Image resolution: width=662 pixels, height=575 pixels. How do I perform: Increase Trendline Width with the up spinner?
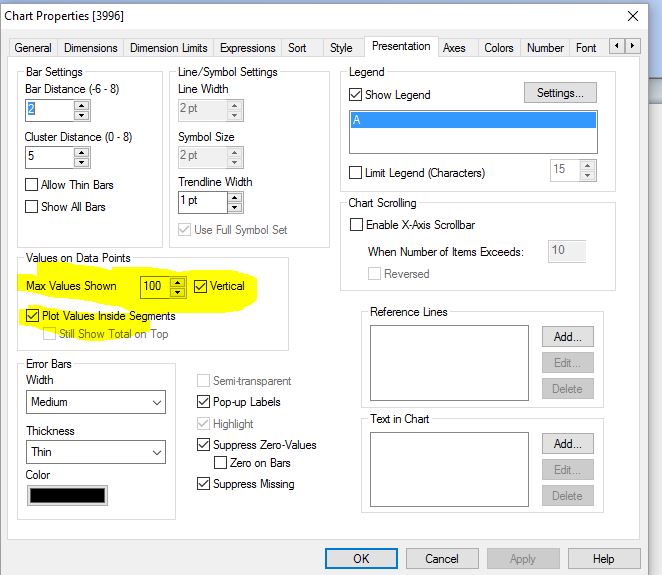tap(234, 196)
